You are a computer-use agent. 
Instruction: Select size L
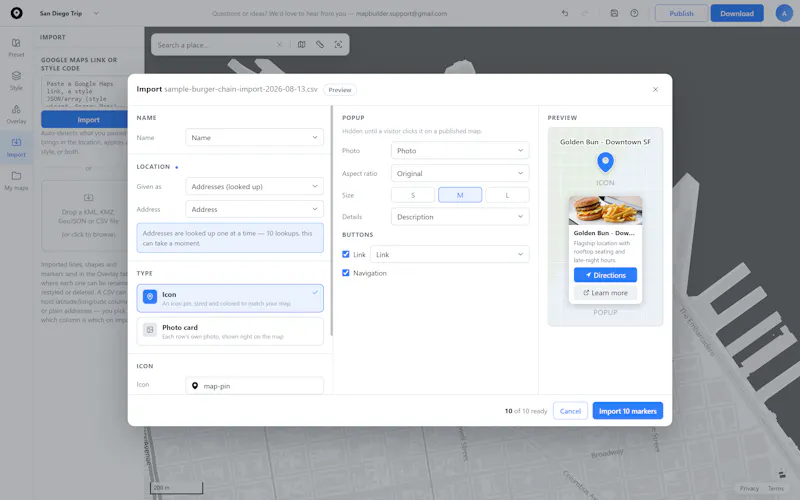pos(507,195)
